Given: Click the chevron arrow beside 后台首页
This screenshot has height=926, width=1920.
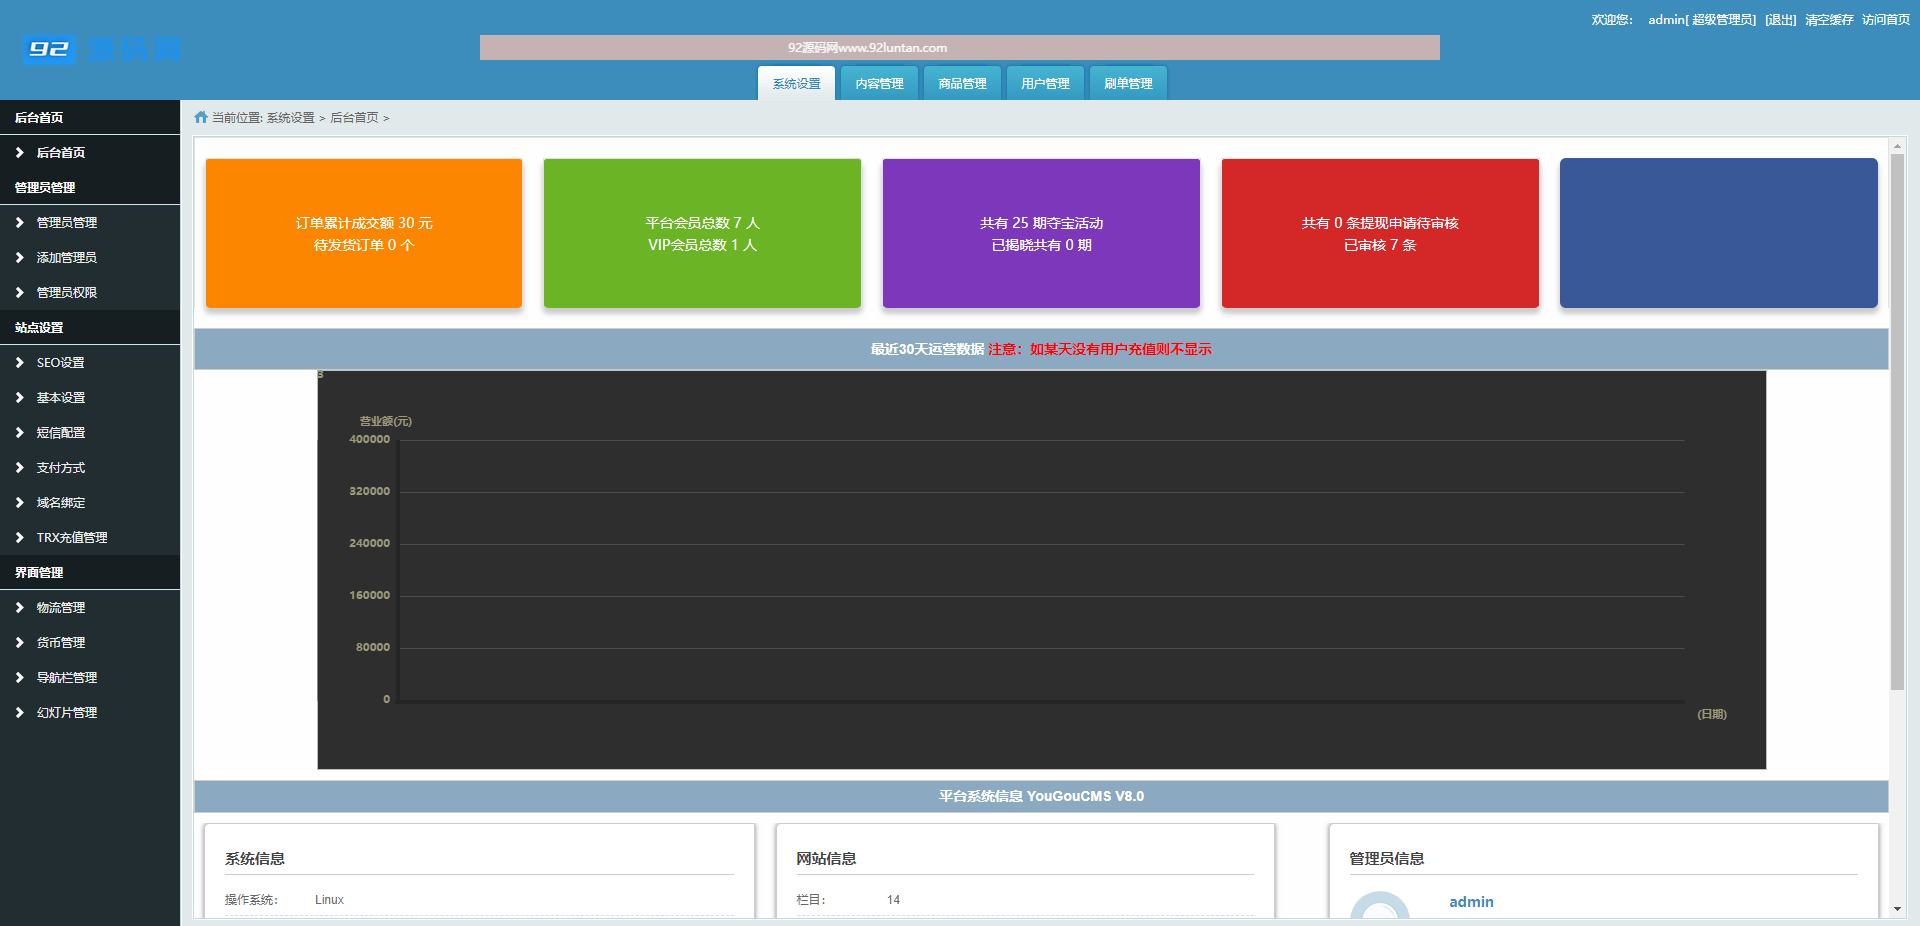Looking at the screenshot, I should click(19, 153).
